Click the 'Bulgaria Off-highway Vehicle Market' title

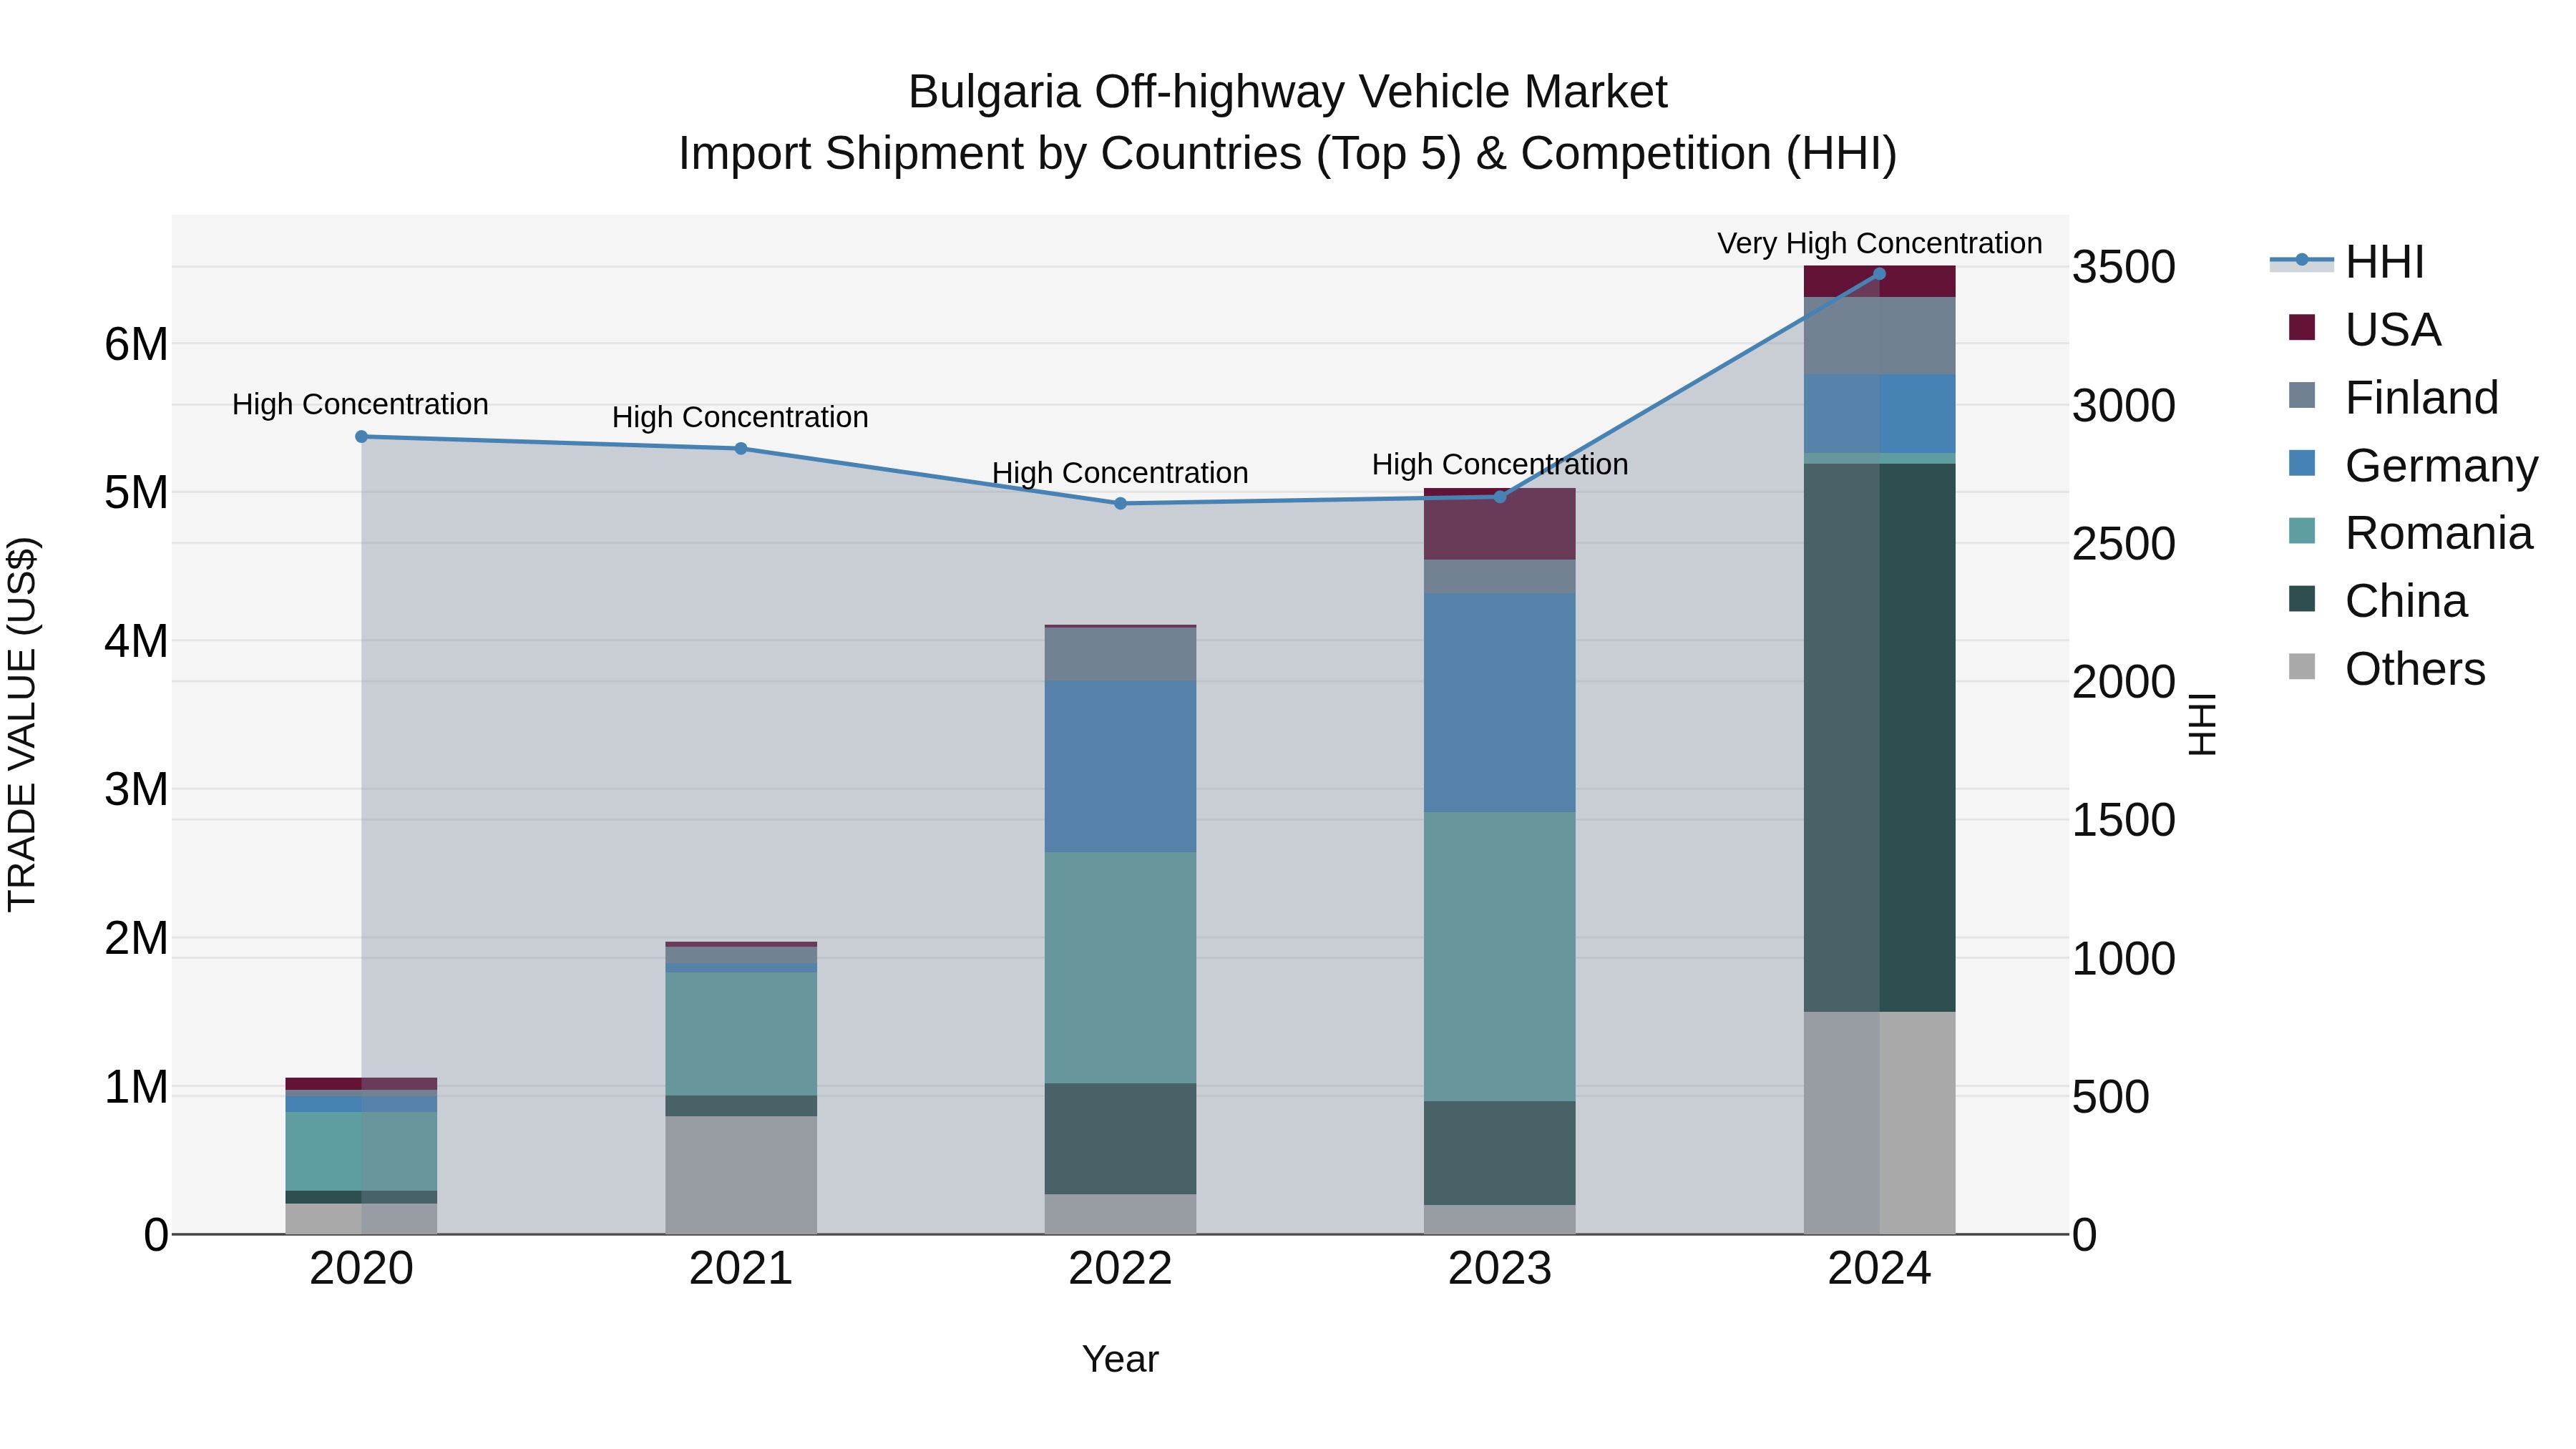tap(1288, 92)
